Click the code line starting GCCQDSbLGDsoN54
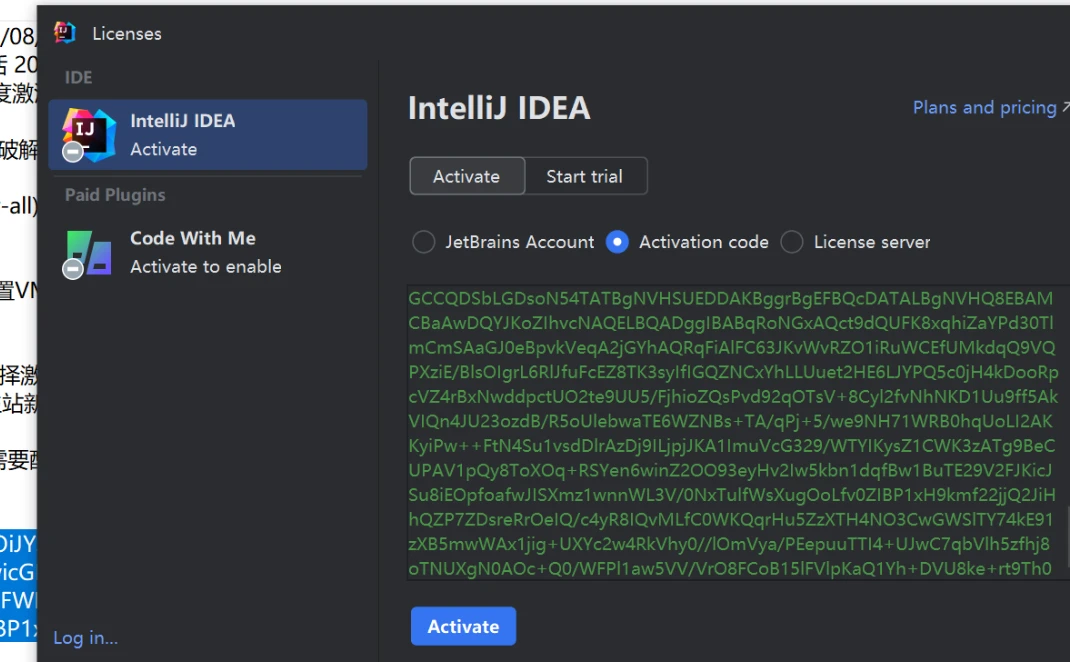The image size is (1070, 662). (730, 298)
